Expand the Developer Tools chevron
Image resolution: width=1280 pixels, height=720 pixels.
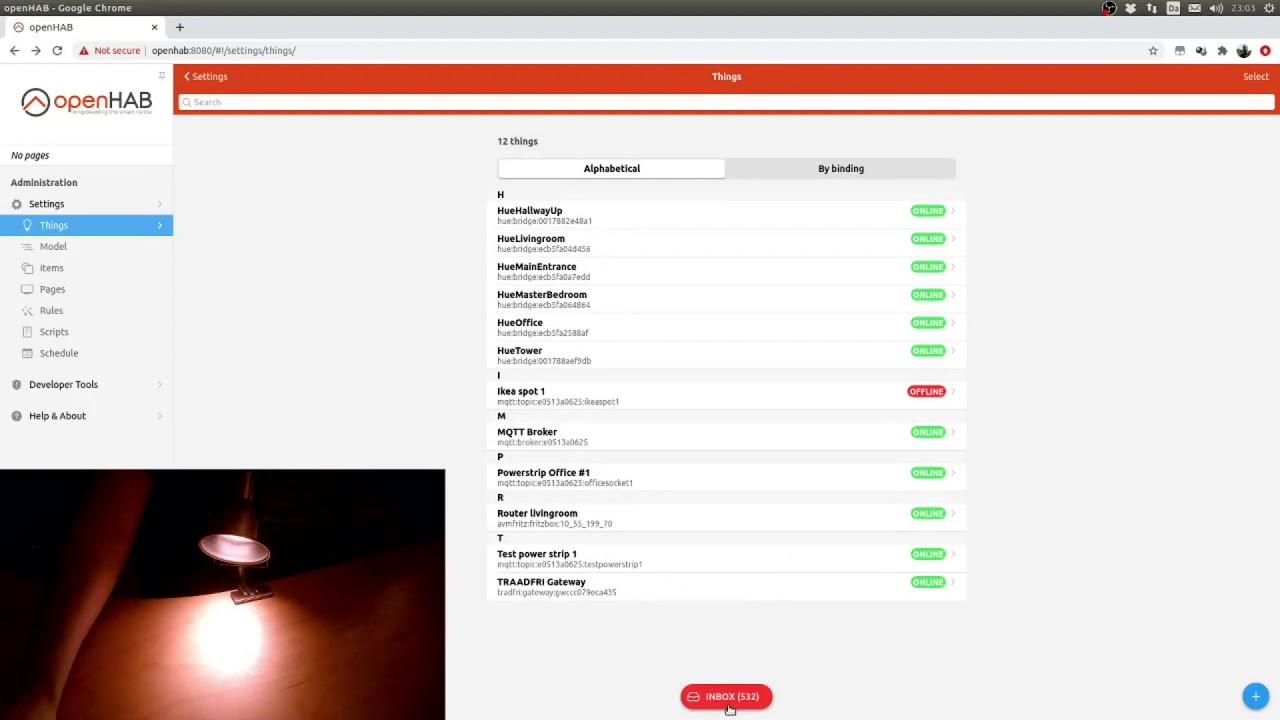click(x=160, y=385)
